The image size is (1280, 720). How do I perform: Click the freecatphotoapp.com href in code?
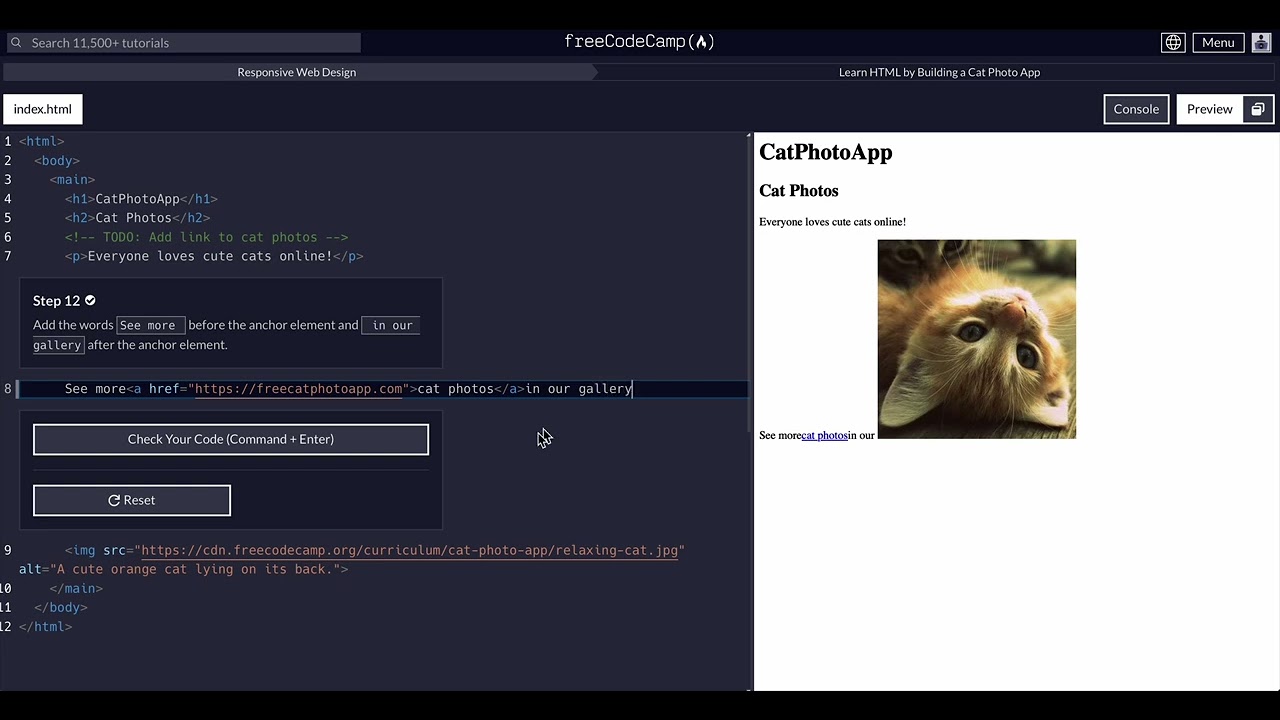tap(298, 388)
